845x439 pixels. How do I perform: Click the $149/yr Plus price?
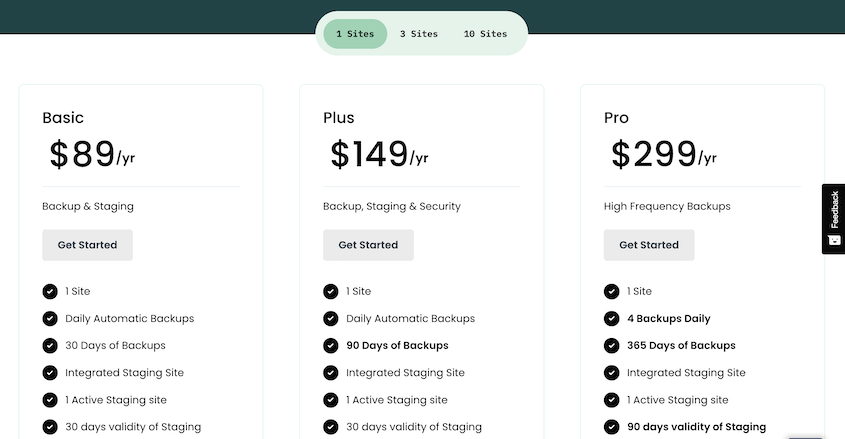(x=379, y=154)
